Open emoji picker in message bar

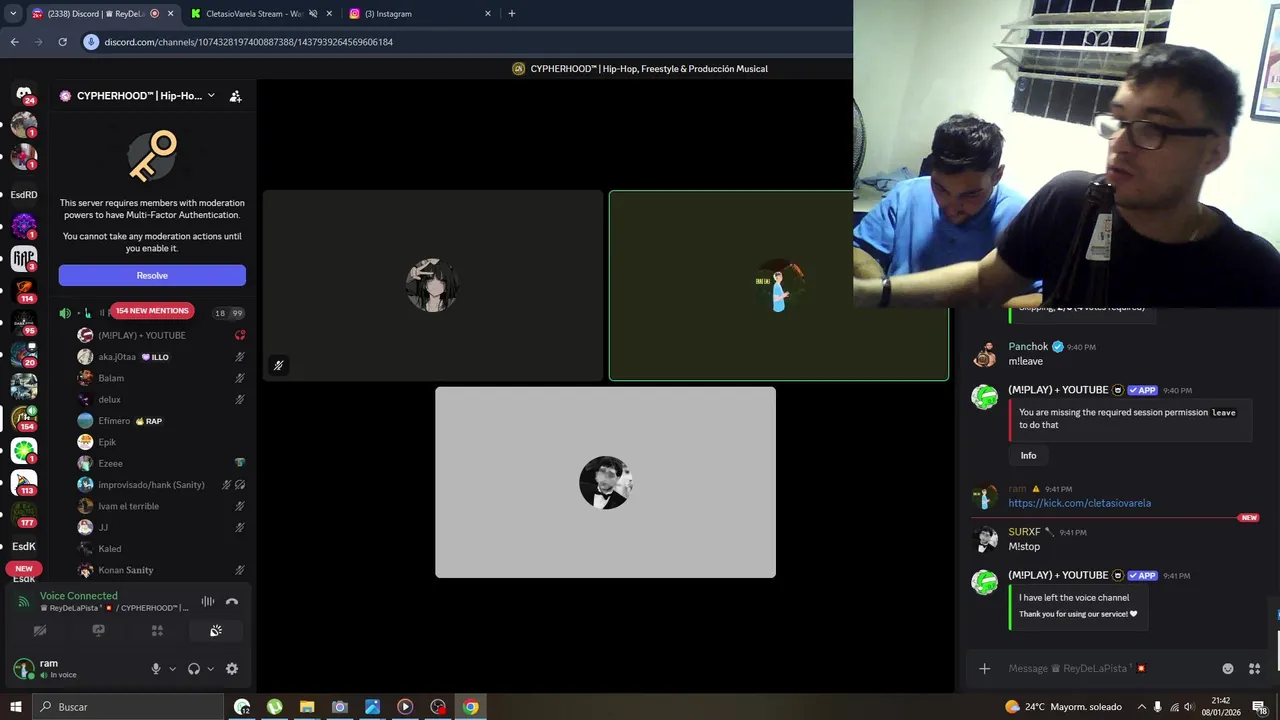[1228, 669]
